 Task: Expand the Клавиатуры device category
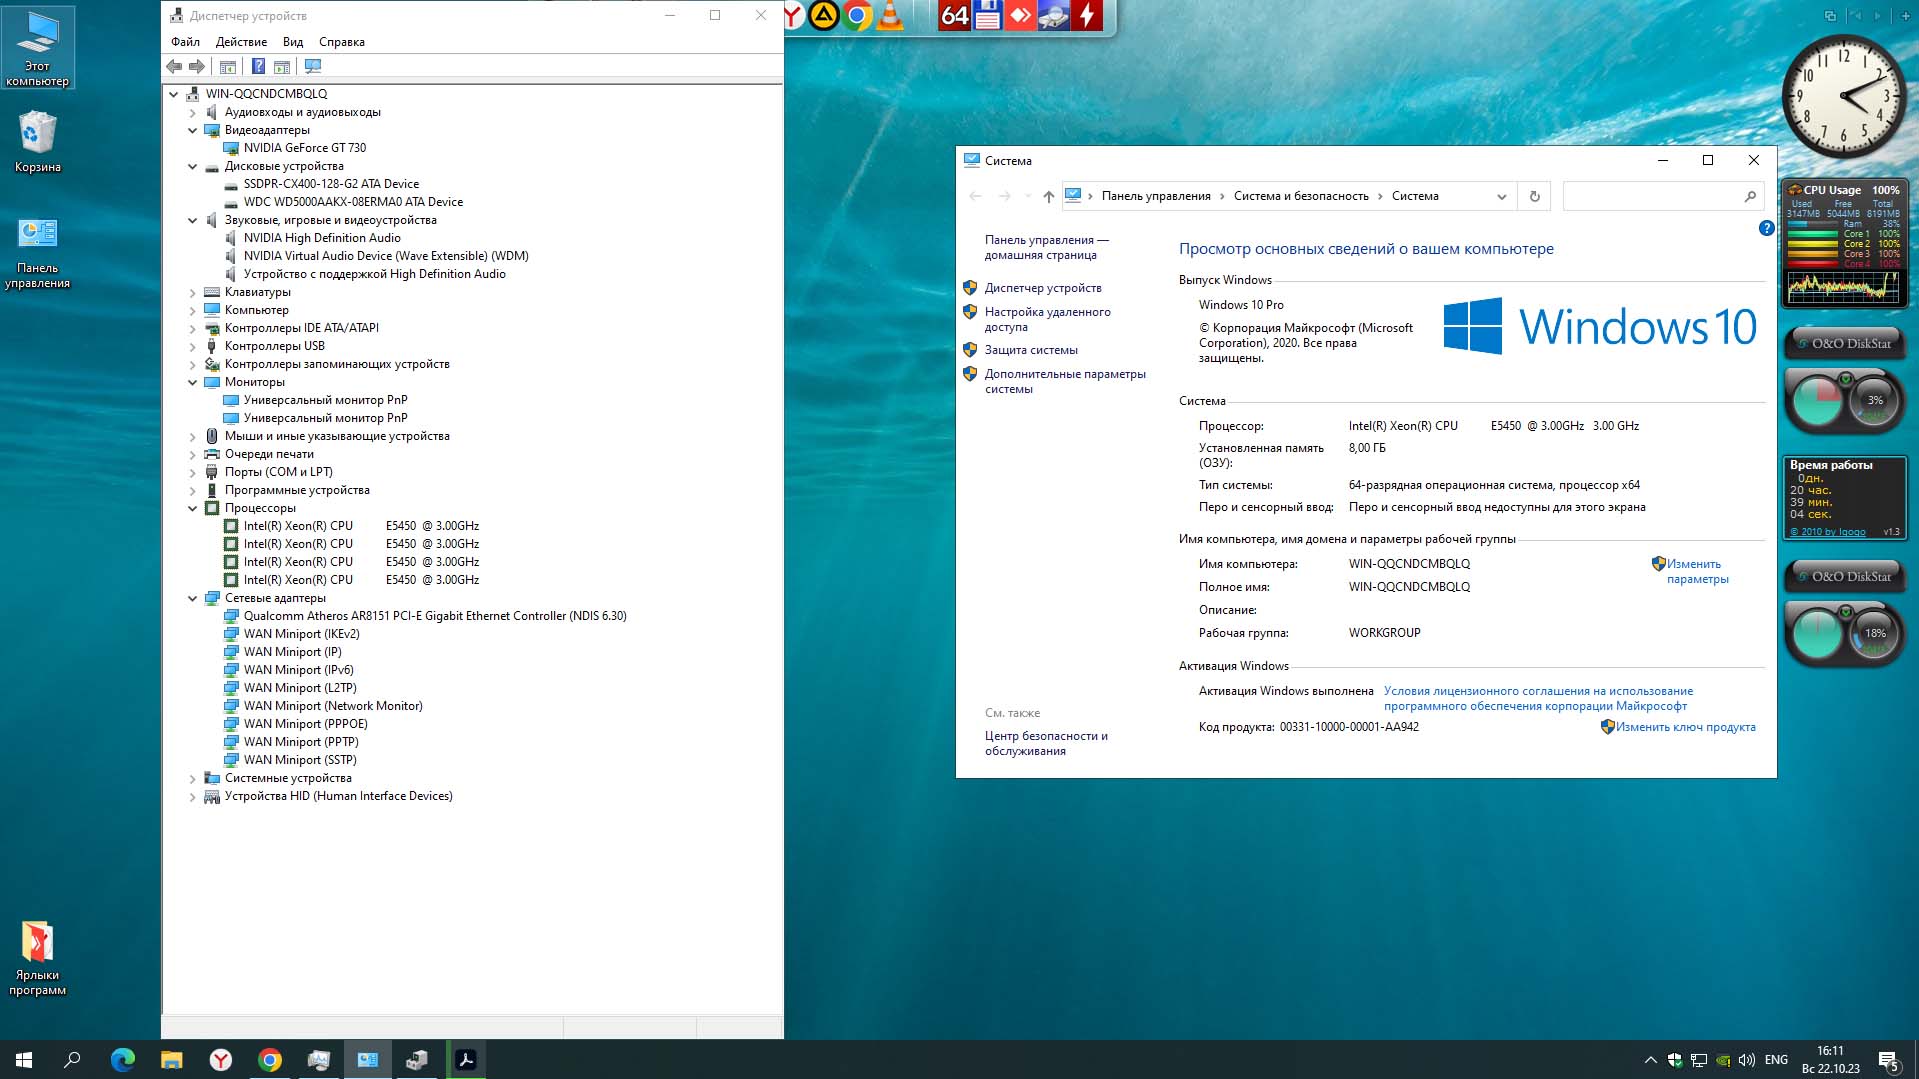(x=193, y=292)
